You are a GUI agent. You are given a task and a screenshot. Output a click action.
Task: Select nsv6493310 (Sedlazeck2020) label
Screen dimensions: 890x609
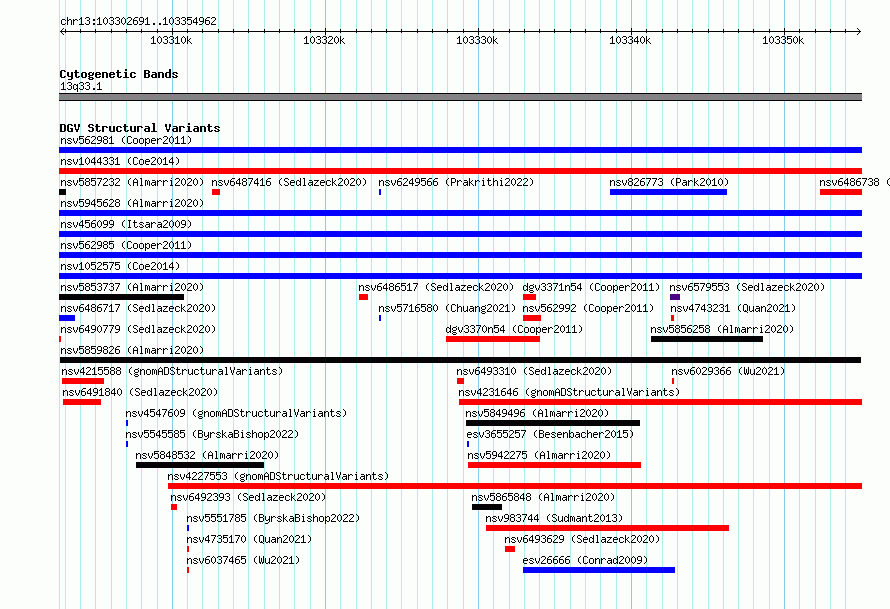534,371
